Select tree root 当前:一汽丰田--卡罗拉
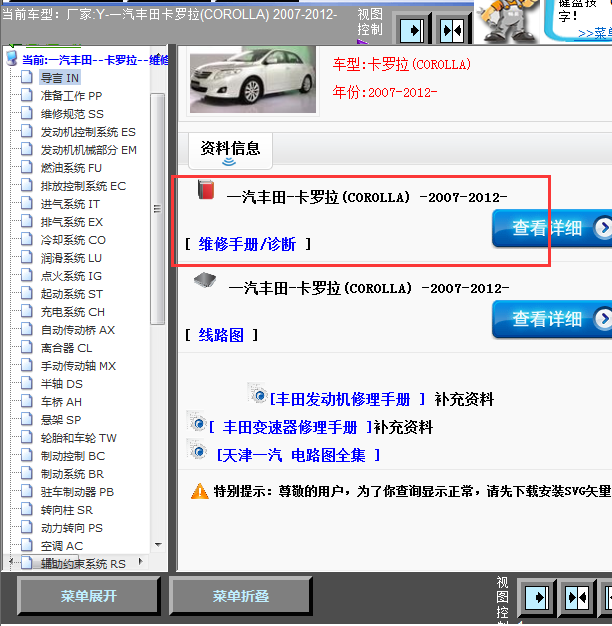 point(95,60)
